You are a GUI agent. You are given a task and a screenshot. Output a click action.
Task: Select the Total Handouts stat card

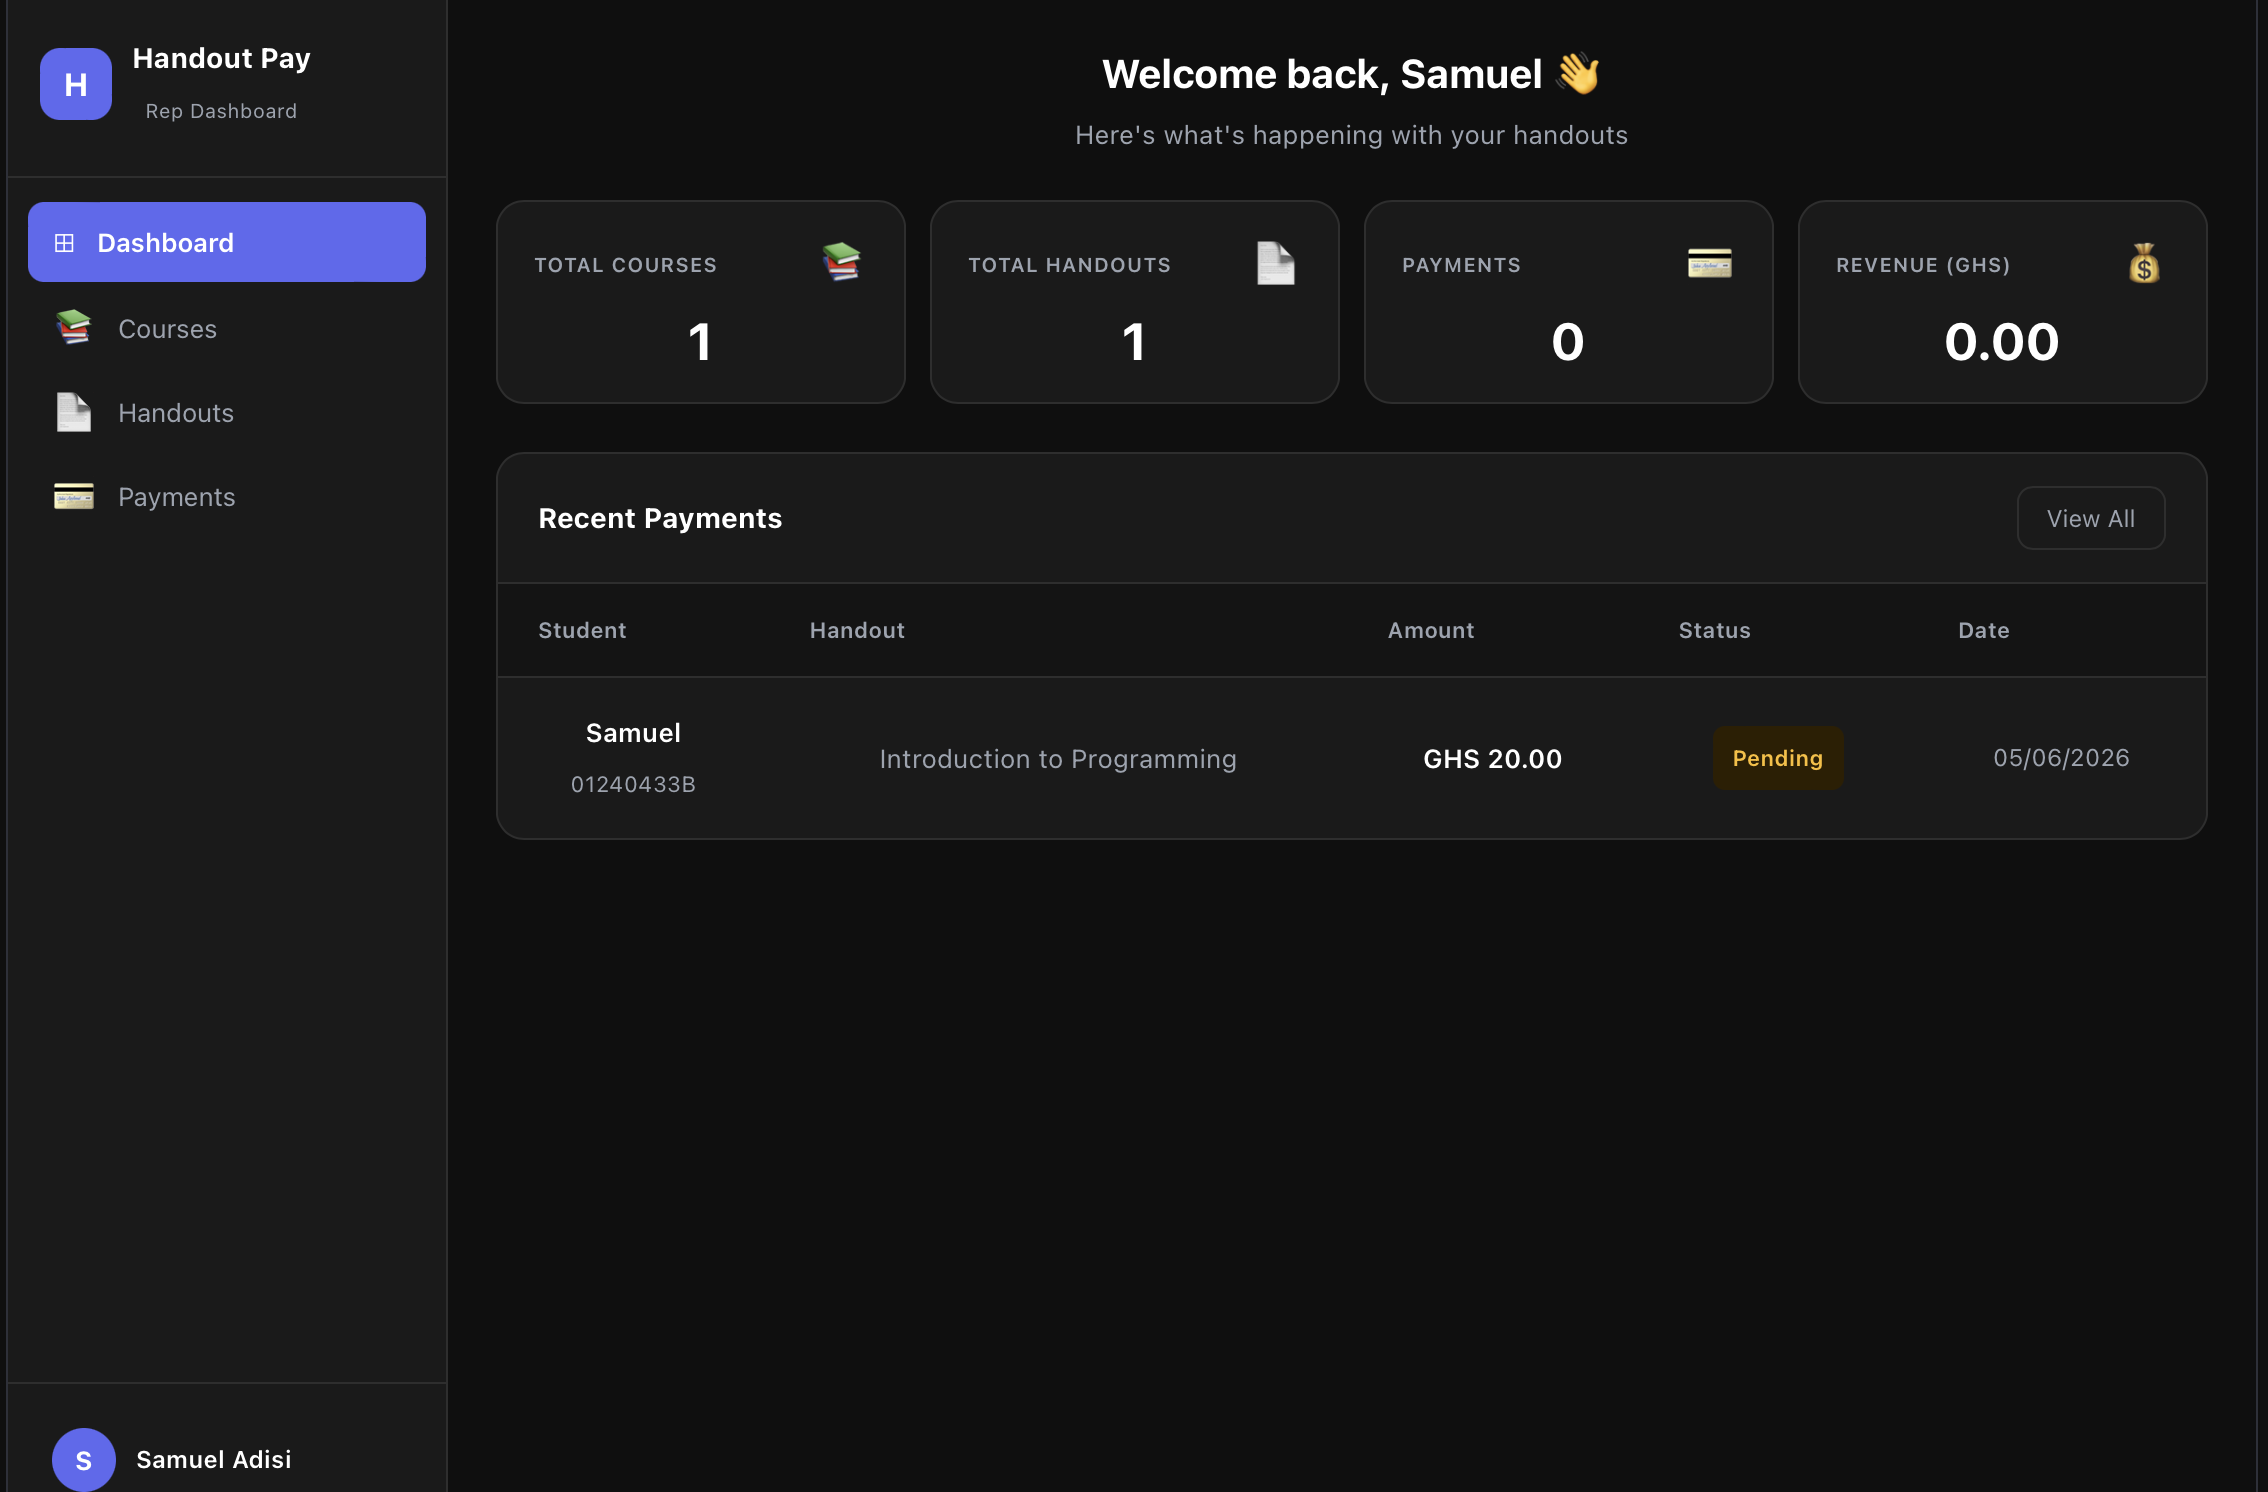(1135, 302)
